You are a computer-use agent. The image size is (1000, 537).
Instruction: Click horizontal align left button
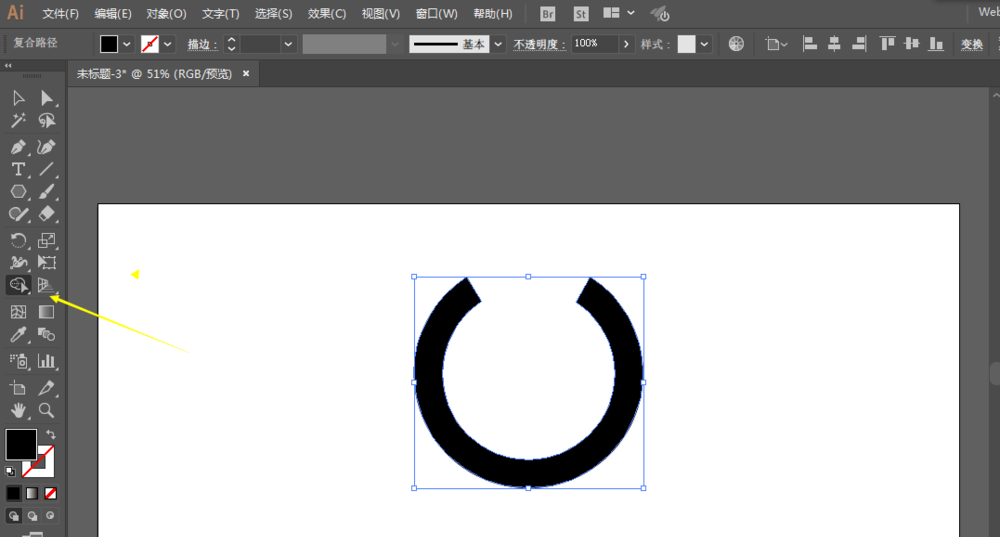810,43
